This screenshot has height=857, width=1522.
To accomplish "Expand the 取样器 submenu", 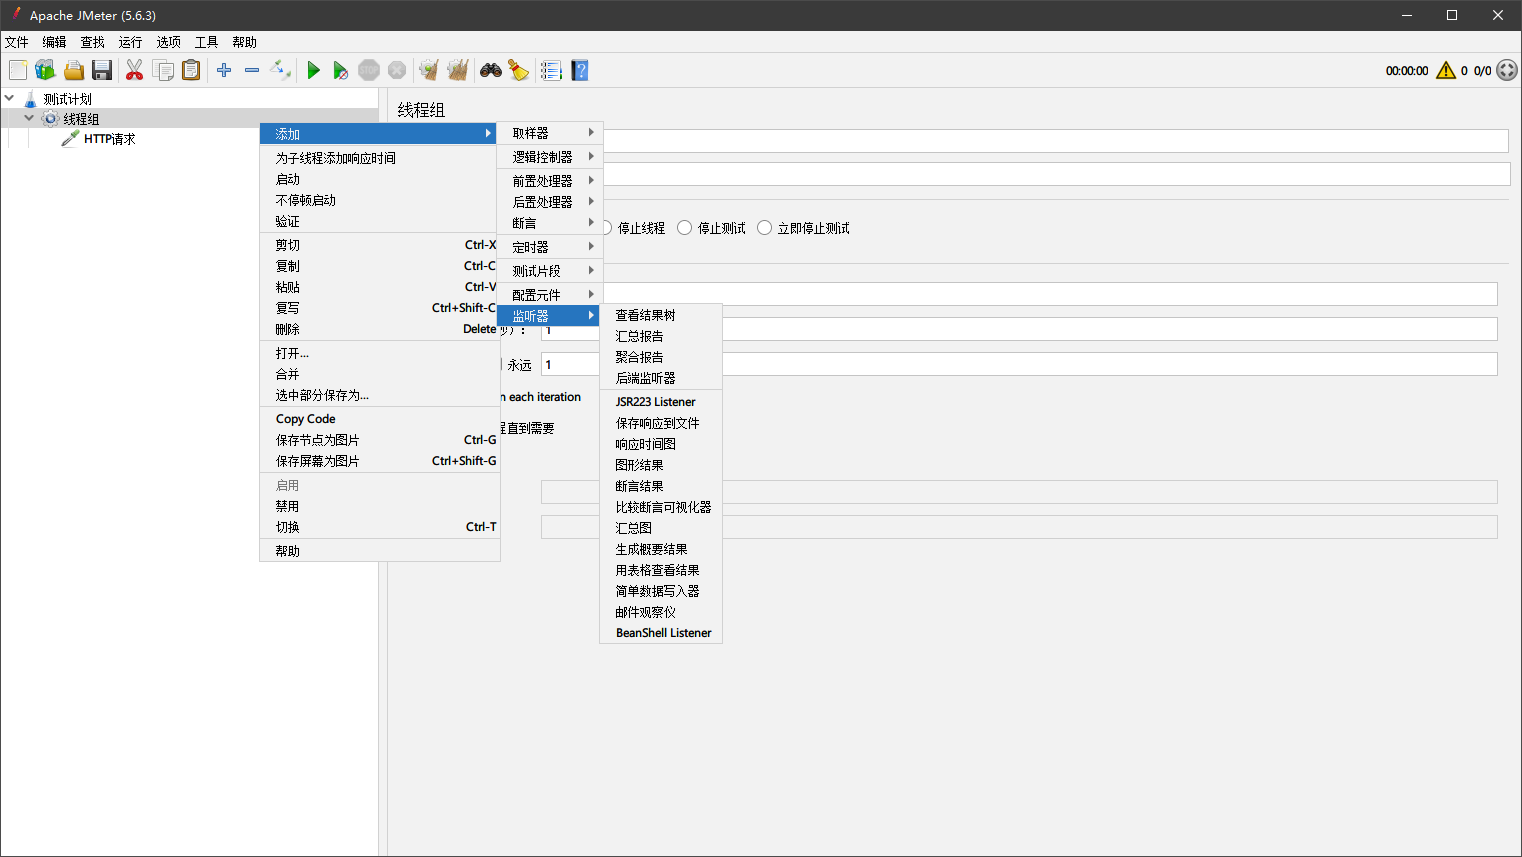I will coord(548,133).
